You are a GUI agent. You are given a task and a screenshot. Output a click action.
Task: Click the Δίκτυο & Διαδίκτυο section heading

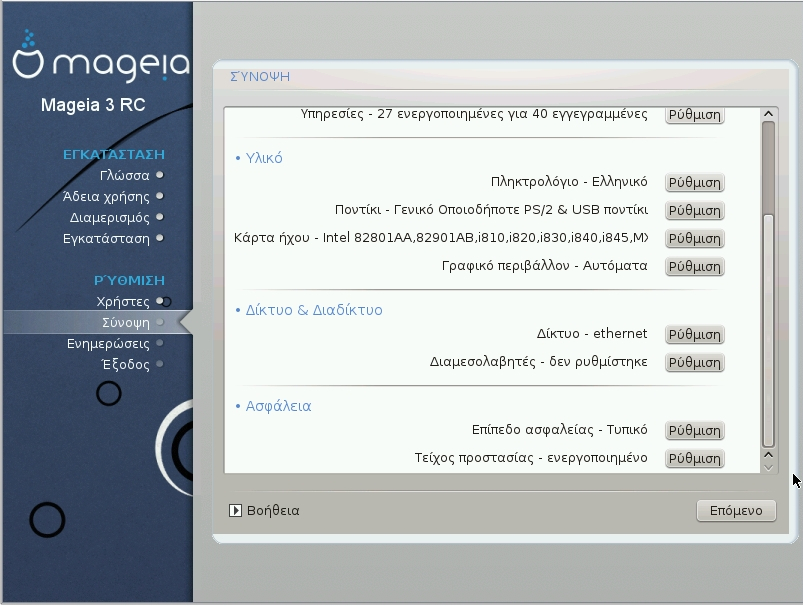click(x=314, y=310)
